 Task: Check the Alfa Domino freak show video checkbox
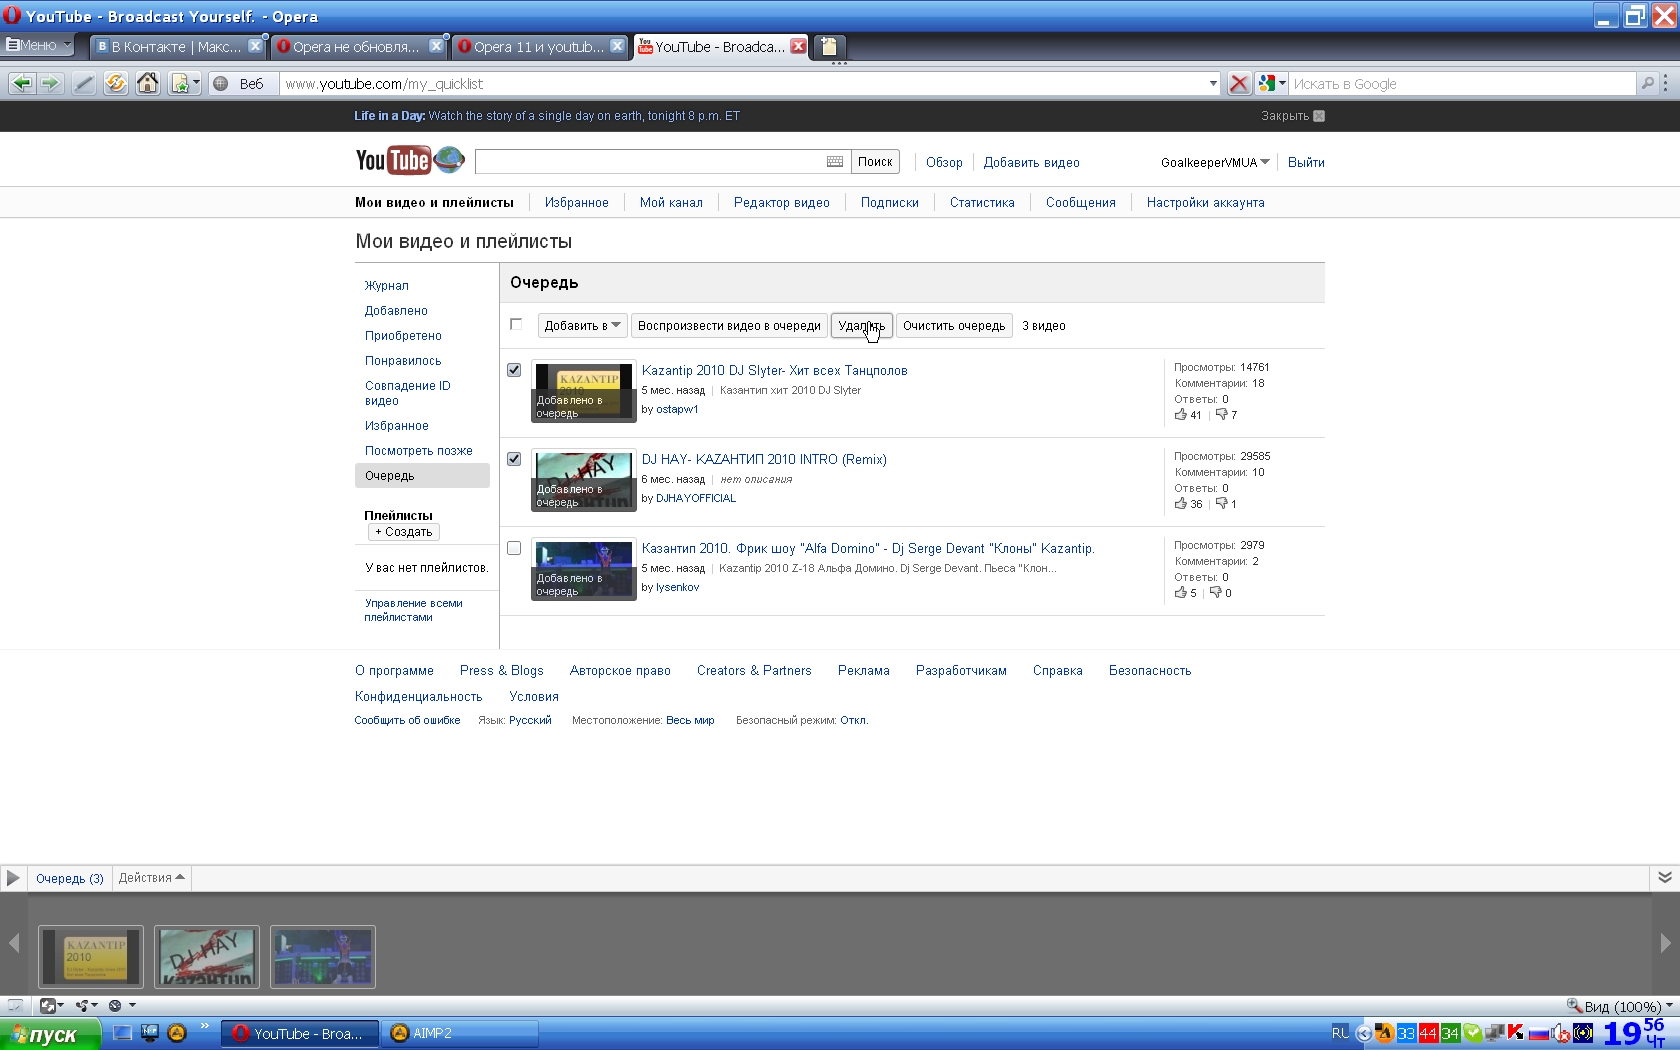pyautogui.click(x=514, y=548)
